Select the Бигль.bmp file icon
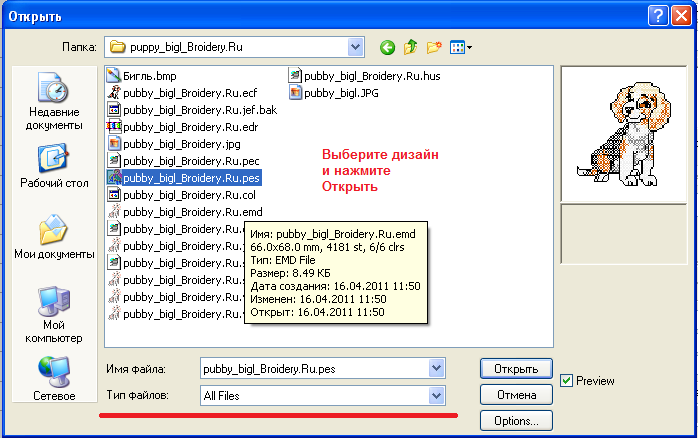The width and height of the screenshot is (698, 438). [114, 76]
